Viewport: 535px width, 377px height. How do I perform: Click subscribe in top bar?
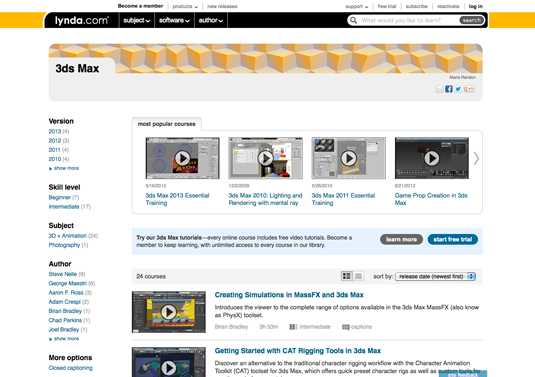click(416, 6)
